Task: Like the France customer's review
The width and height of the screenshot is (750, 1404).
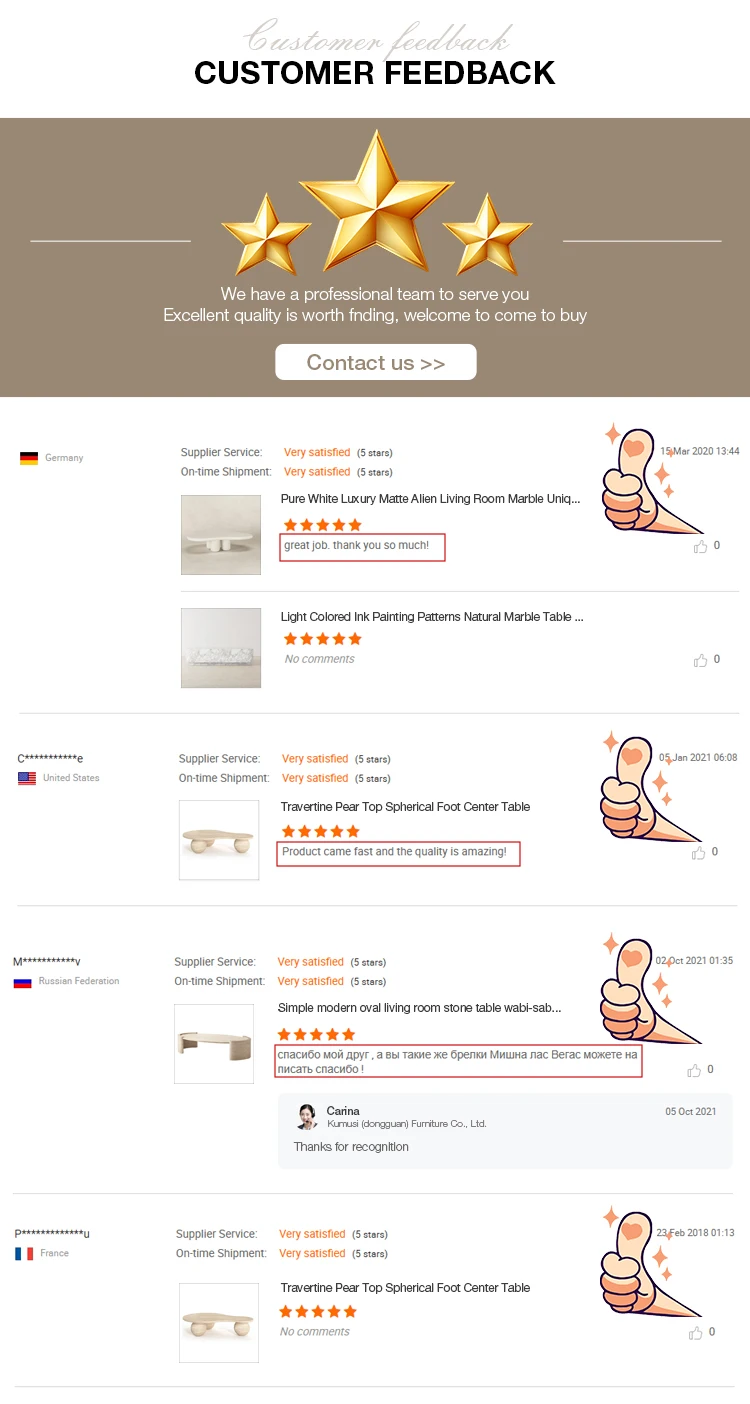Action: pos(696,1333)
